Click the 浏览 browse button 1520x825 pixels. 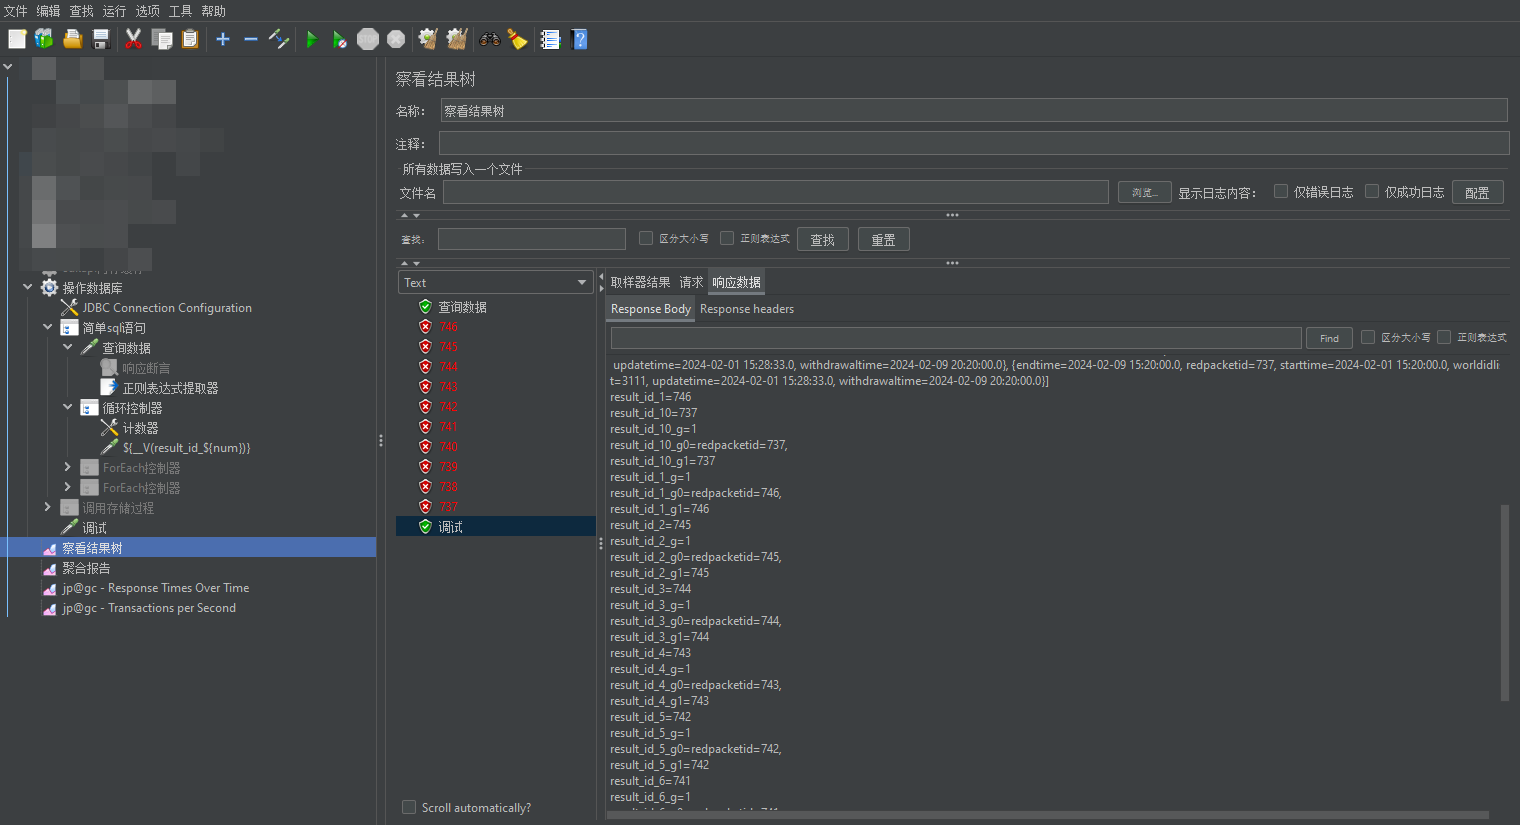pos(1144,192)
